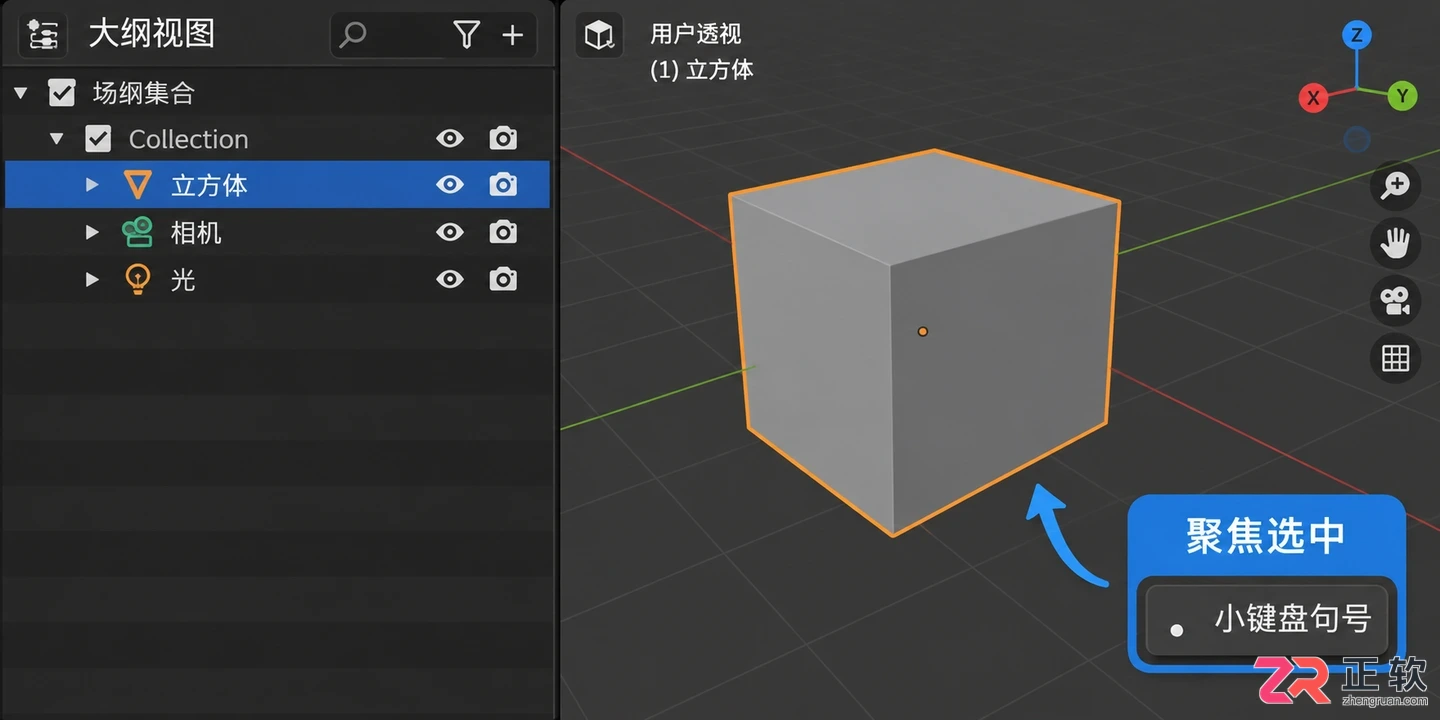Snap view to the green Y axis

(1403, 96)
